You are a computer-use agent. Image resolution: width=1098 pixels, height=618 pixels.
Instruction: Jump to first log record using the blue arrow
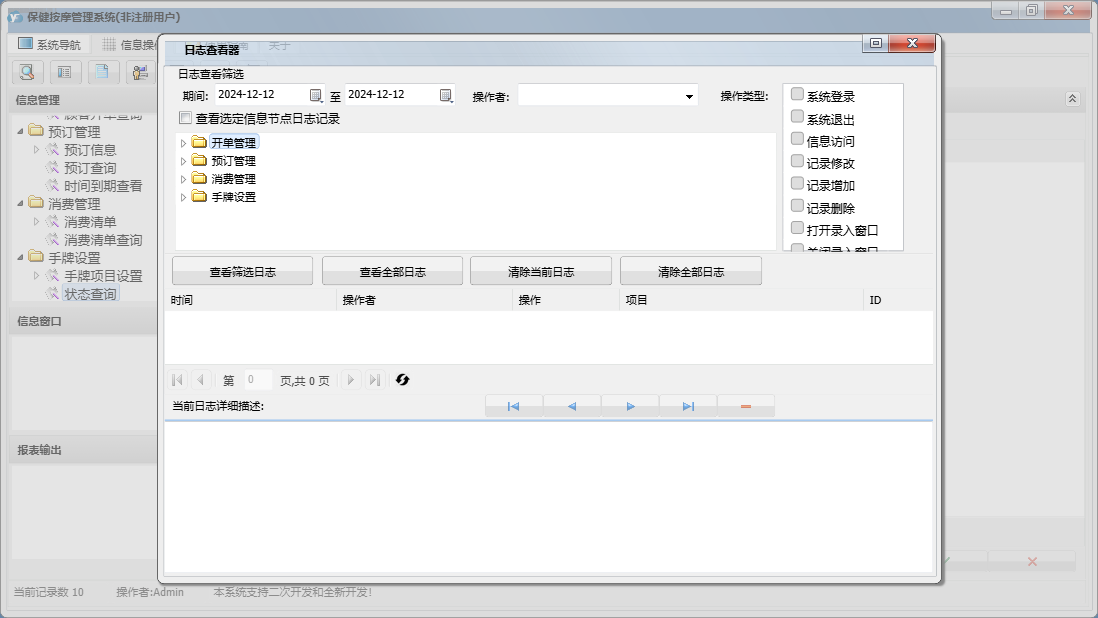(x=513, y=406)
